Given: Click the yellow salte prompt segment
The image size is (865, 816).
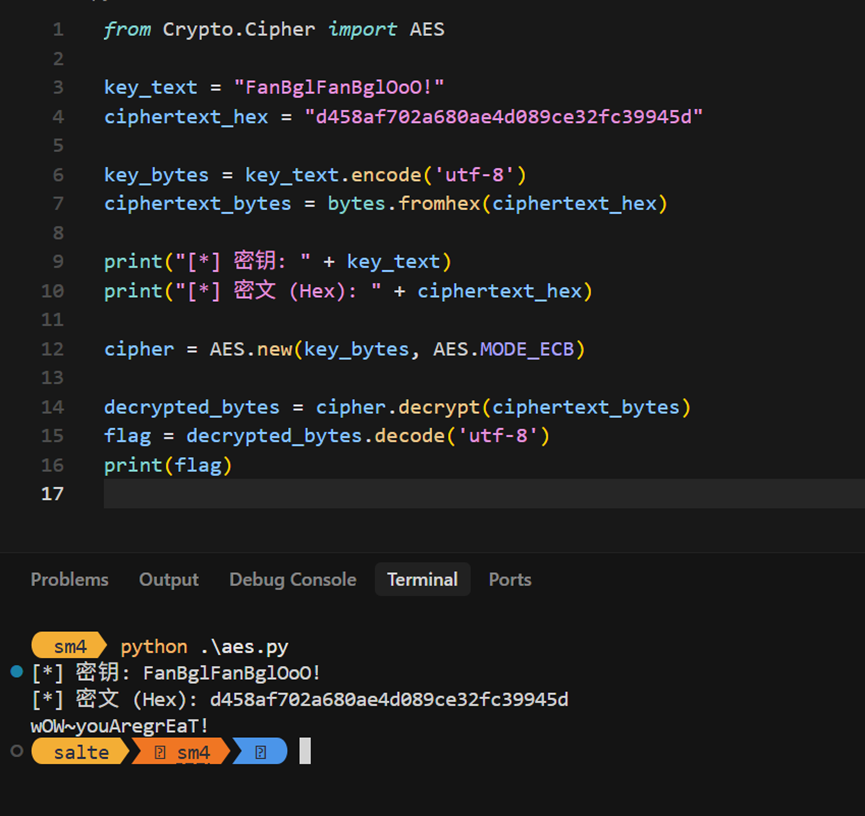Looking at the screenshot, I should pyautogui.click(x=80, y=752).
